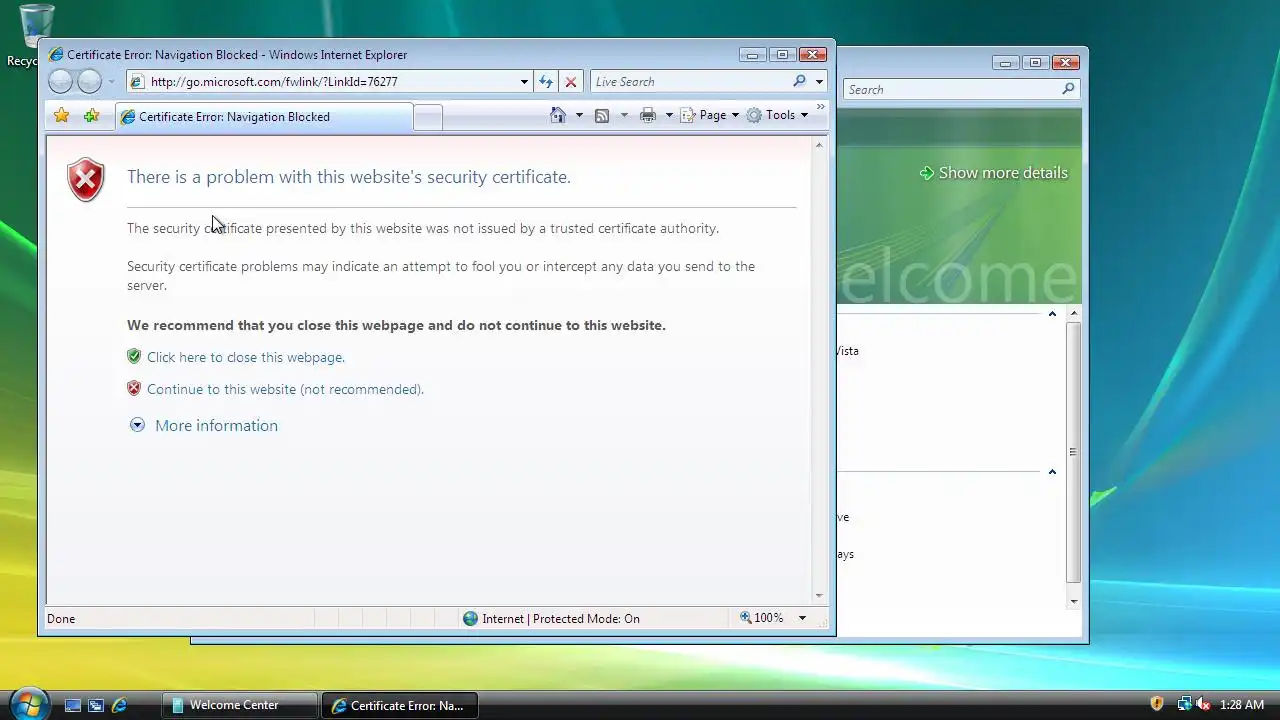Click the page scrollbar up arrow in Internet Explorer
Image resolution: width=1280 pixels, height=720 pixels.
(819, 145)
